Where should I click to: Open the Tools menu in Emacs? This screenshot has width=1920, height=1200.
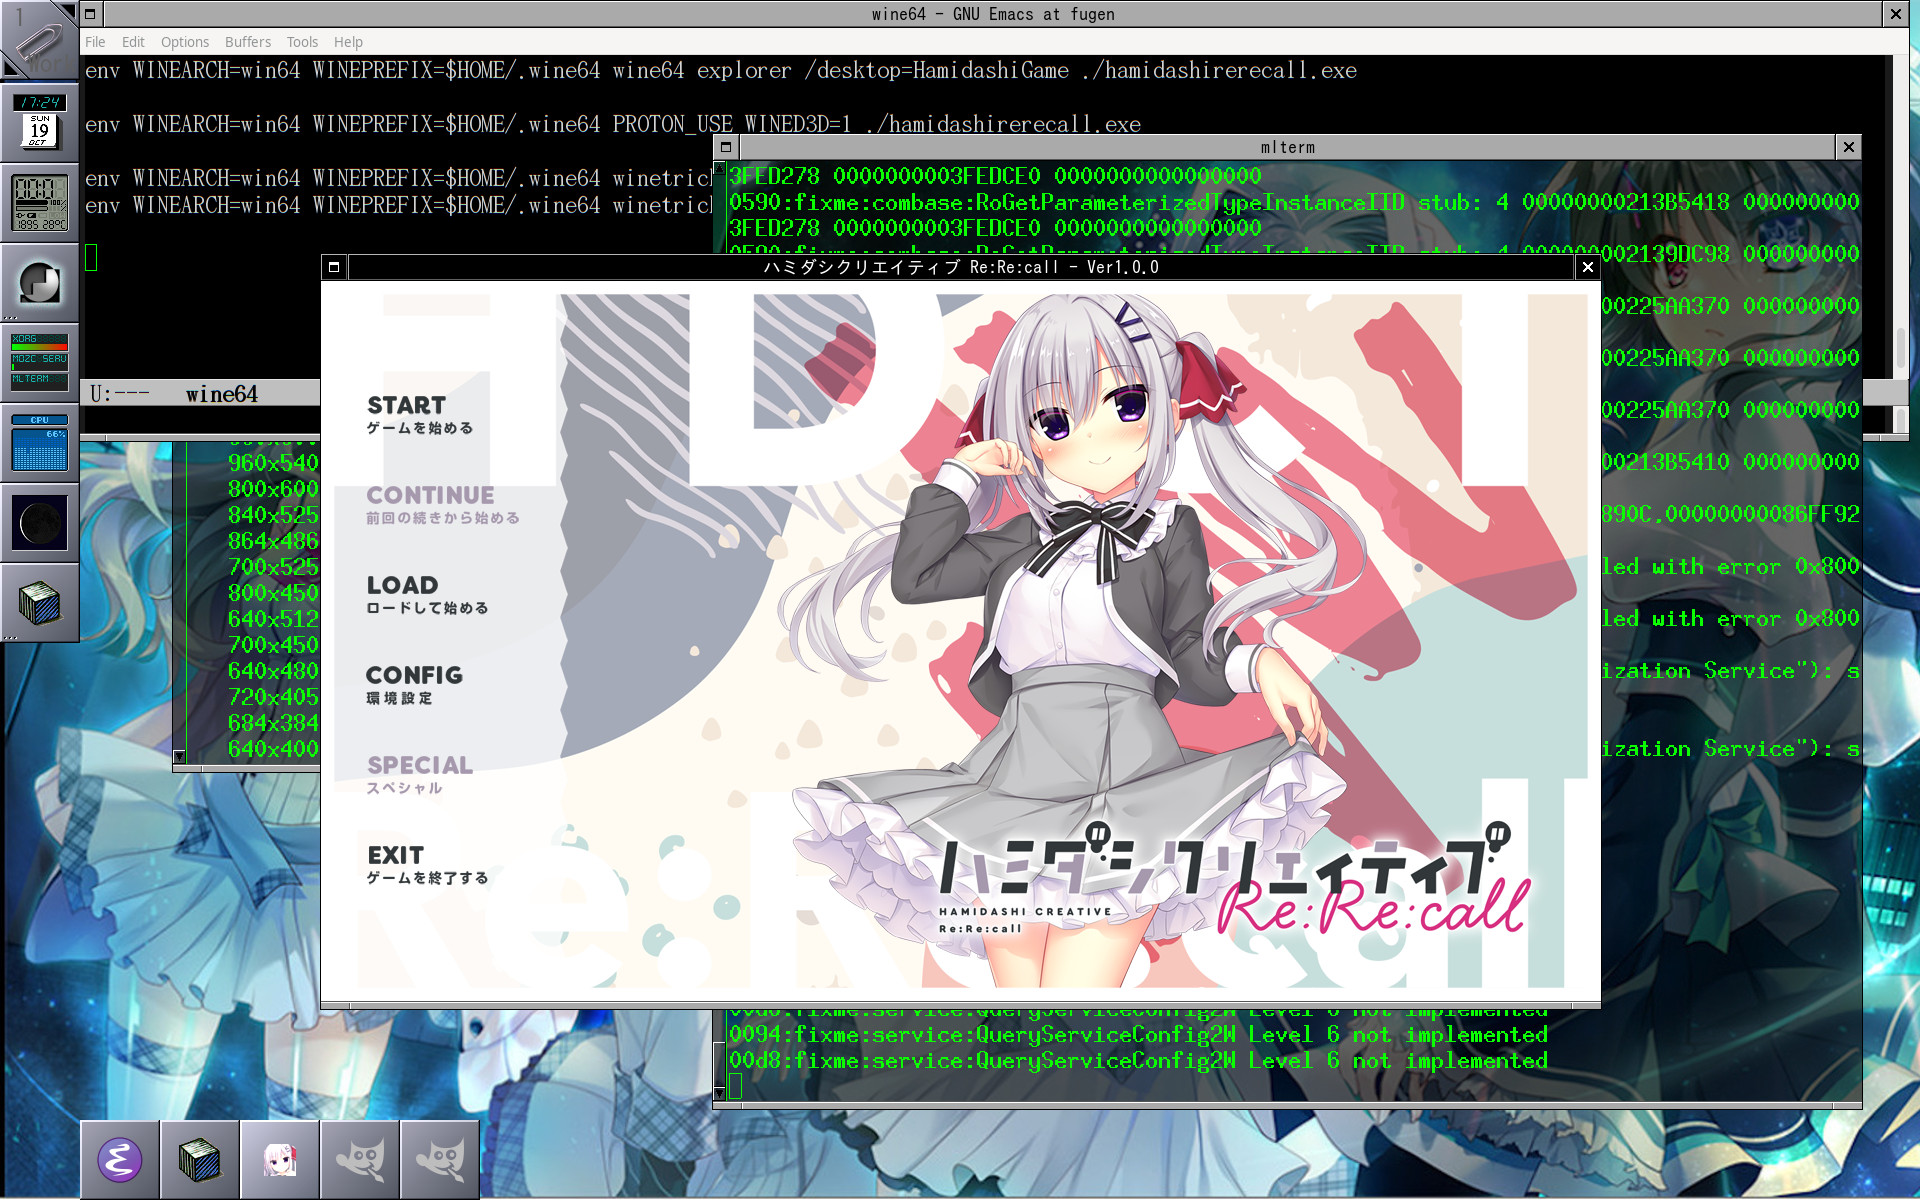click(x=302, y=42)
